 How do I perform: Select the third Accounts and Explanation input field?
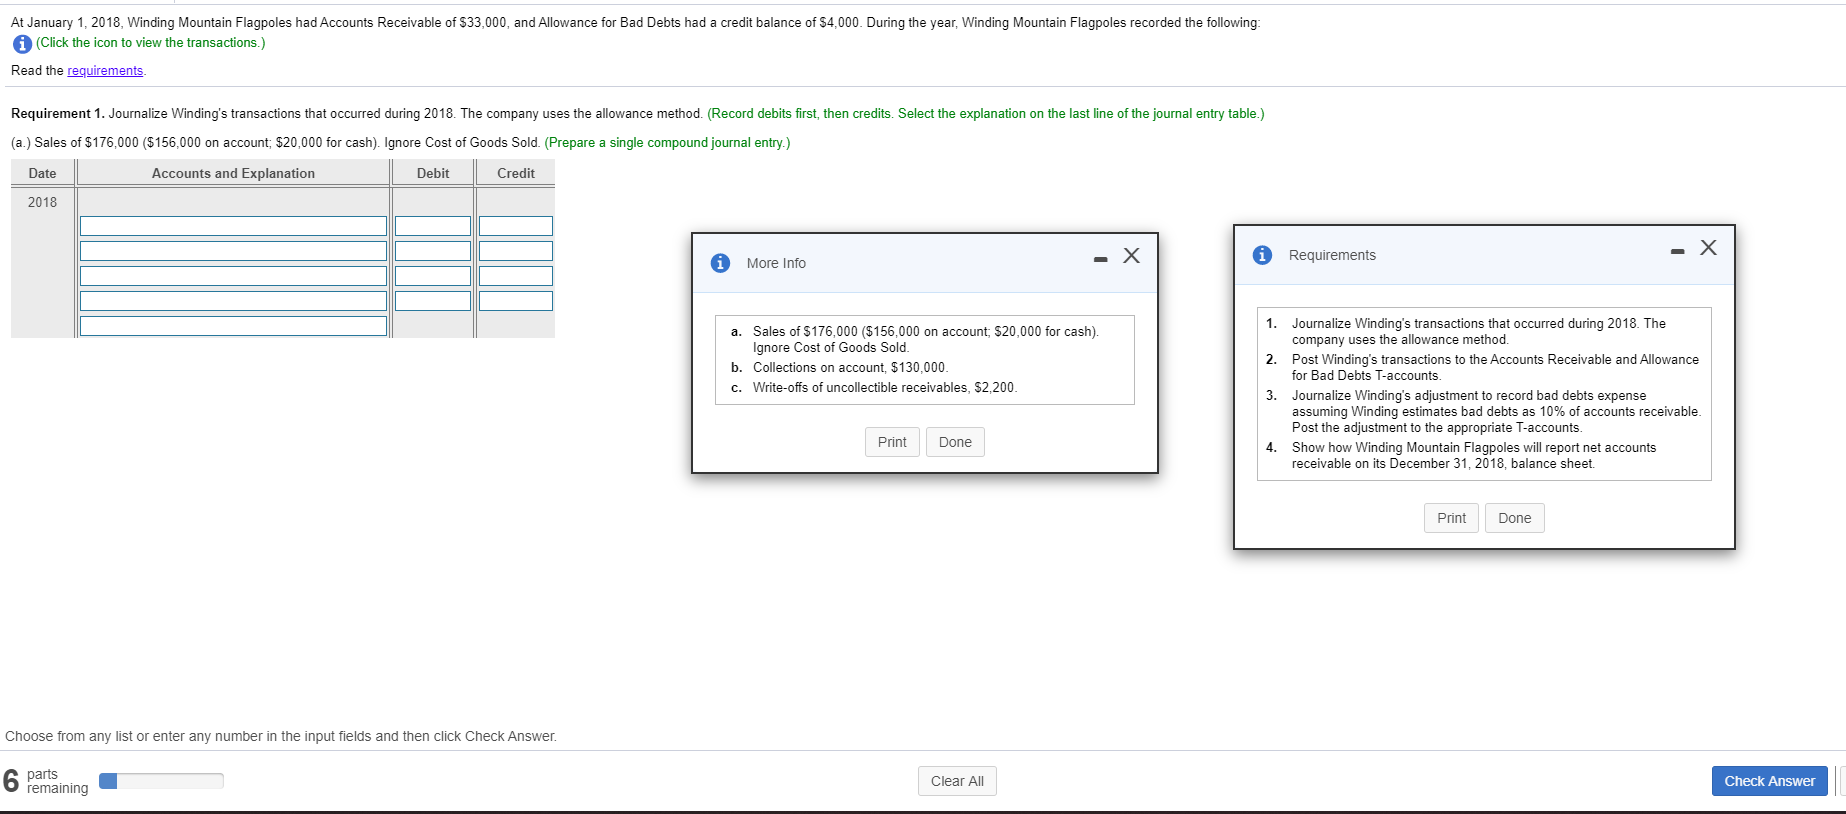233,276
